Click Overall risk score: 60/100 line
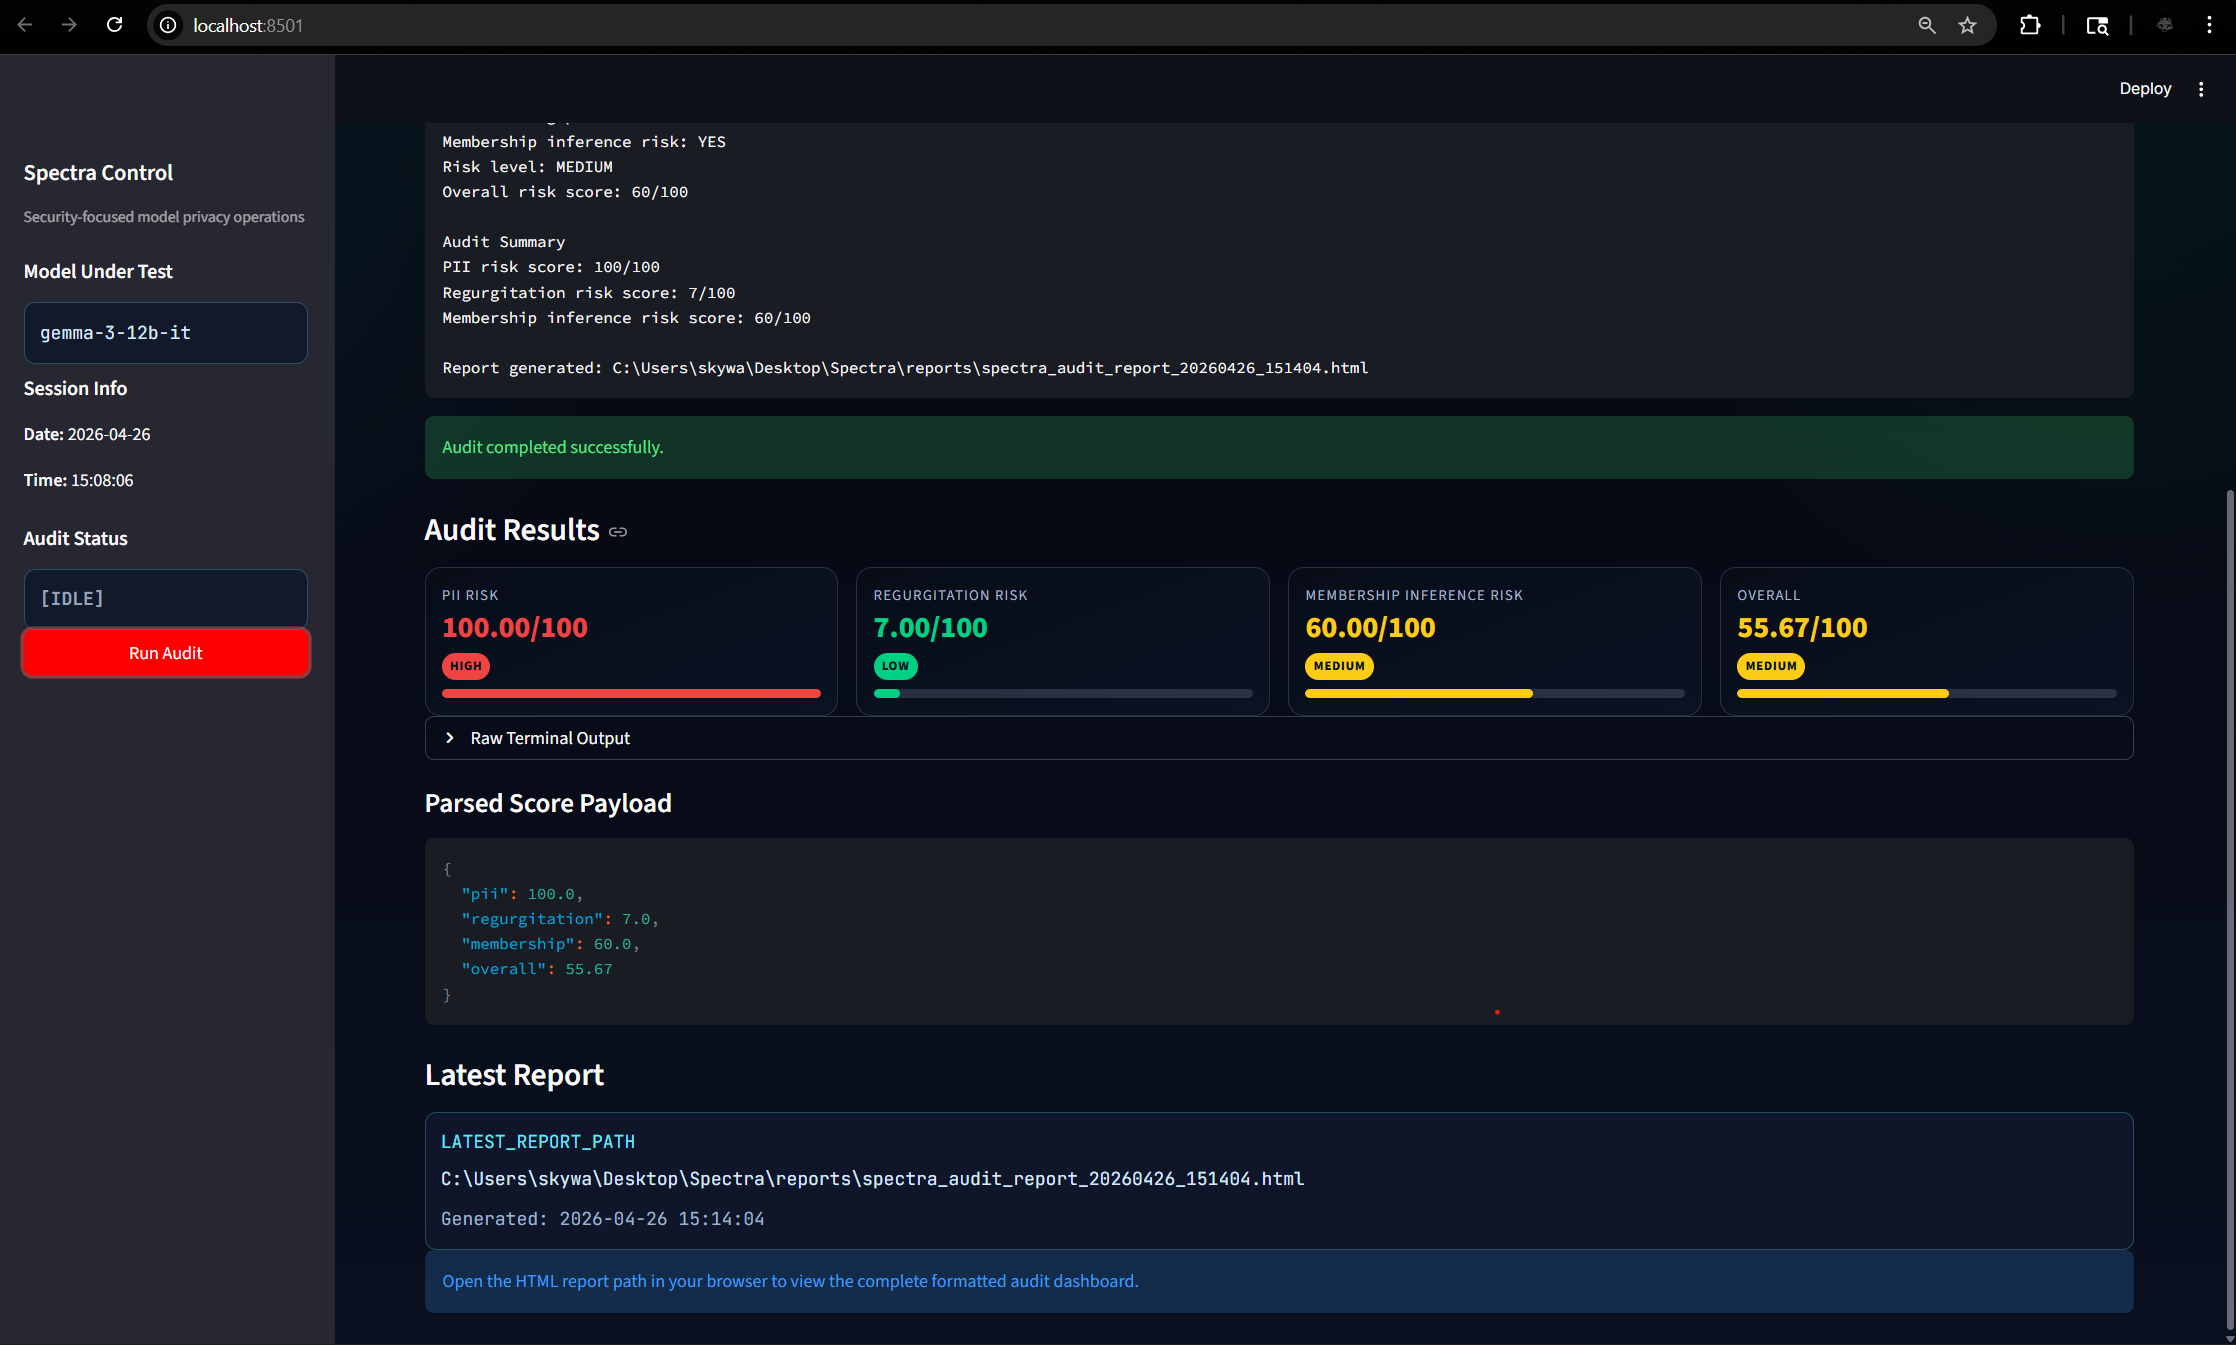Image resolution: width=2236 pixels, height=1345 pixels. tap(565, 192)
